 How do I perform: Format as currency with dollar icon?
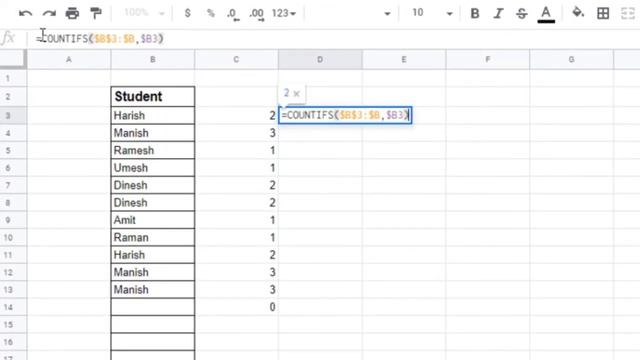187,13
